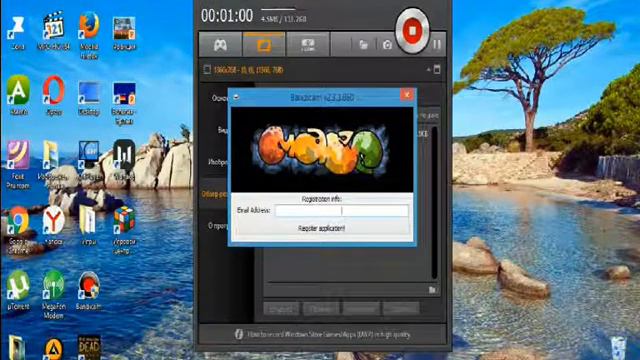The height and width of the screenshot is (360, 640).
Task: Open the DEAD game shortcut at bottom
Action: coord(89,348)
